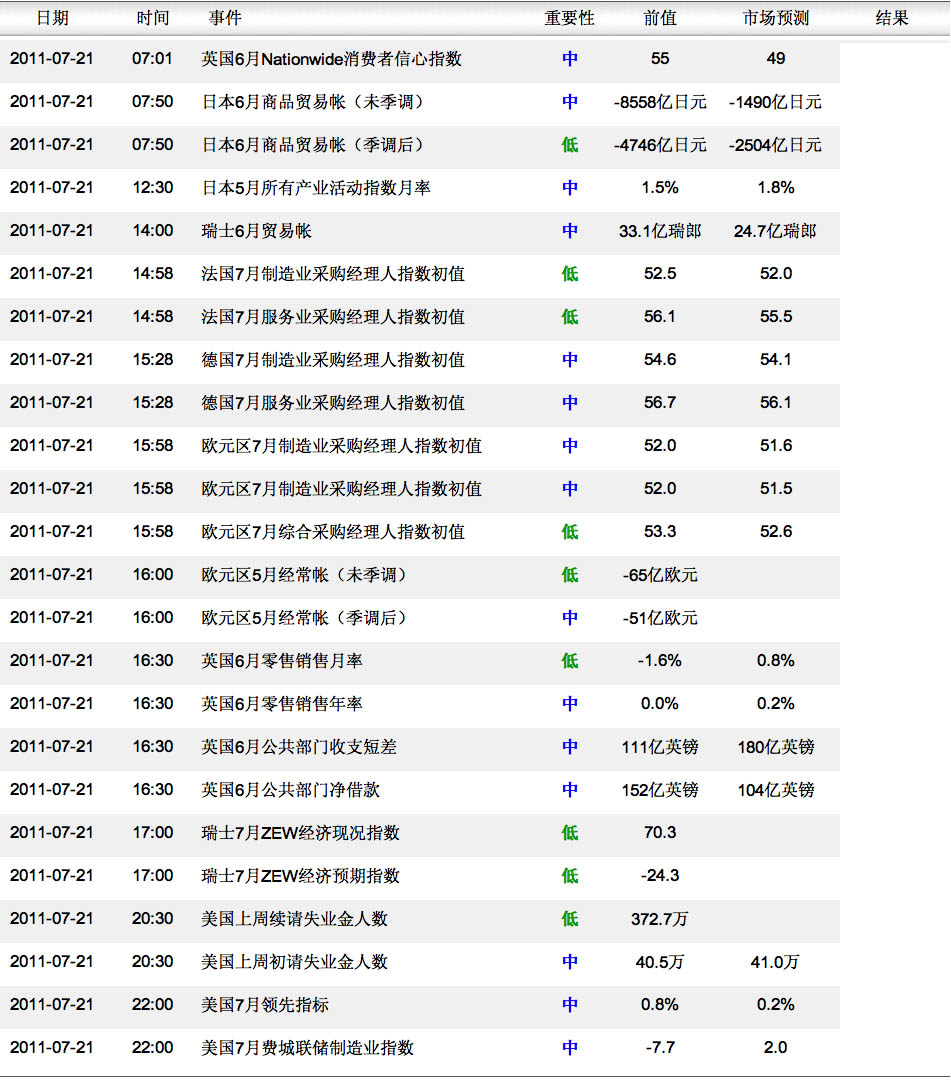Select event 法国7月服务业采购经理人指数初值
Image resolution: width=951 pixels, height=1082 pixels.
tap(333, 317)
